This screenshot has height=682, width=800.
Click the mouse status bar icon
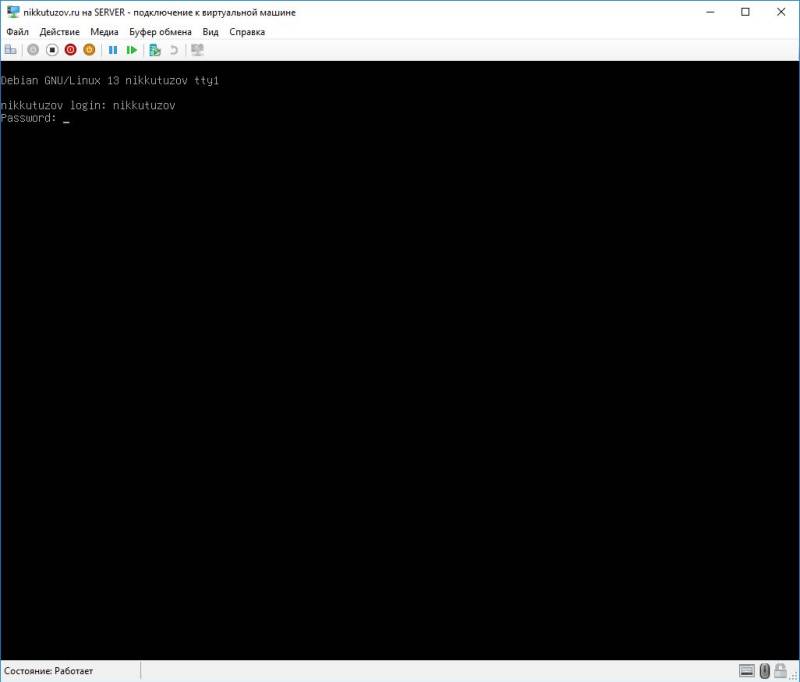764,671
